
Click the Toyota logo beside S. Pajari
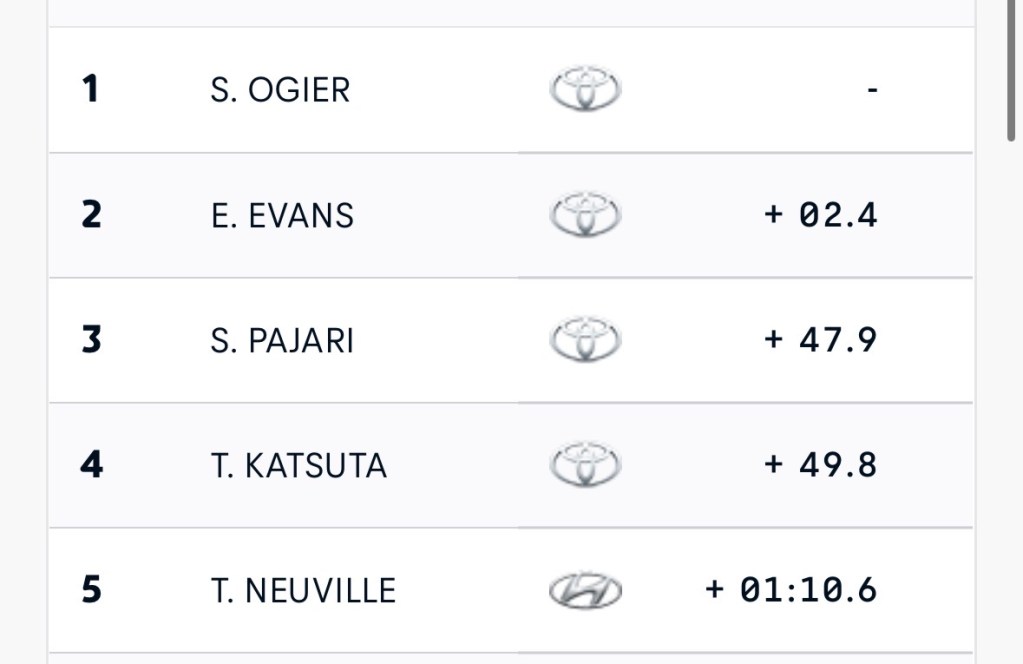[585, 340]
